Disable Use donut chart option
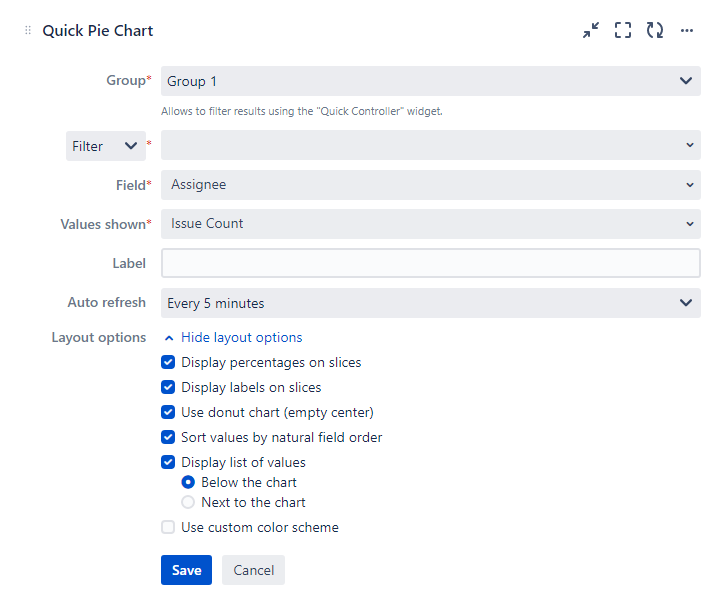The image size is (718, 608). [168, 412]
